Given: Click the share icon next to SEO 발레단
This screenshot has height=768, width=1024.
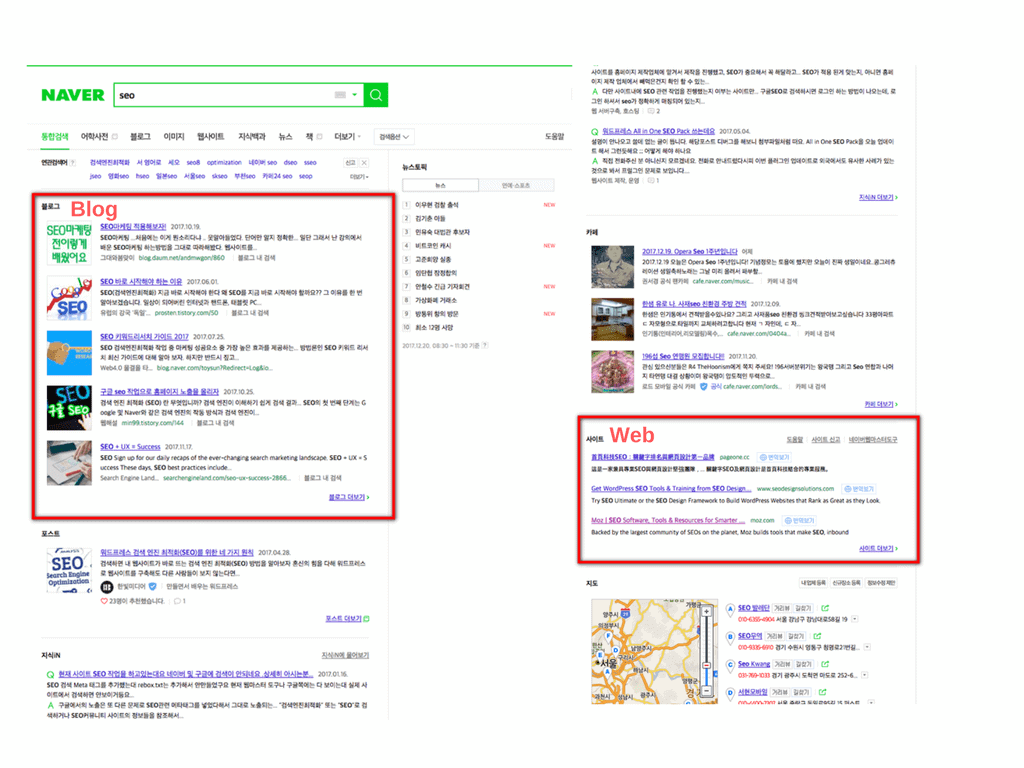Looking at the screenshot, I should click(x=825, y=608).
